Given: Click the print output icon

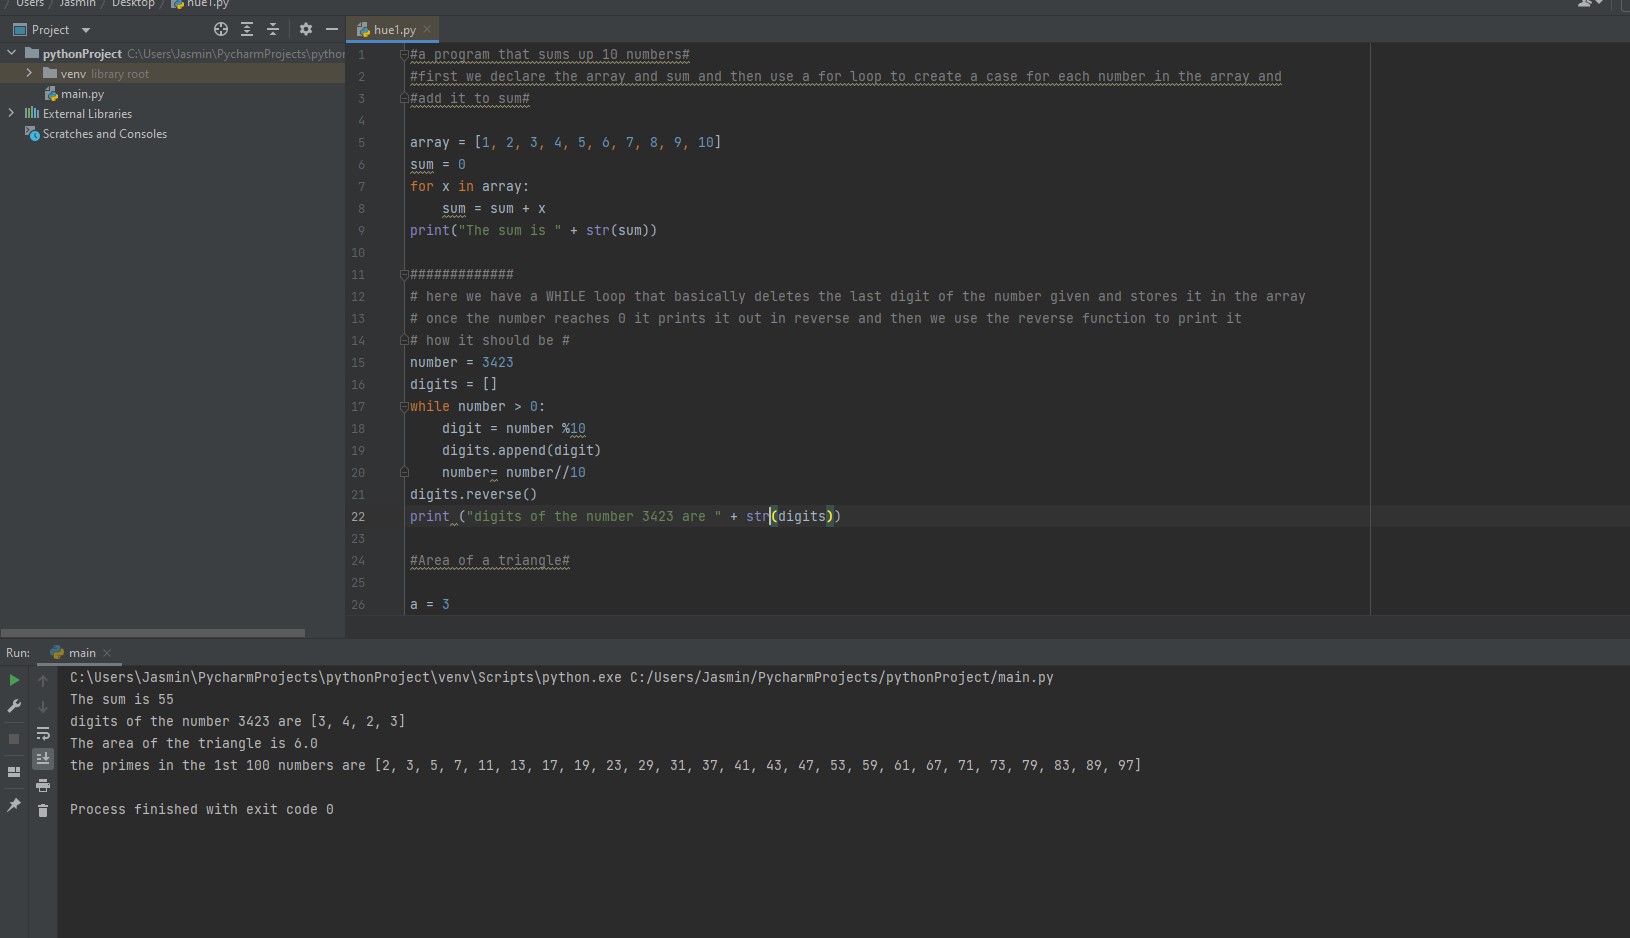Looking at the screenshot, I should (43, 785).
